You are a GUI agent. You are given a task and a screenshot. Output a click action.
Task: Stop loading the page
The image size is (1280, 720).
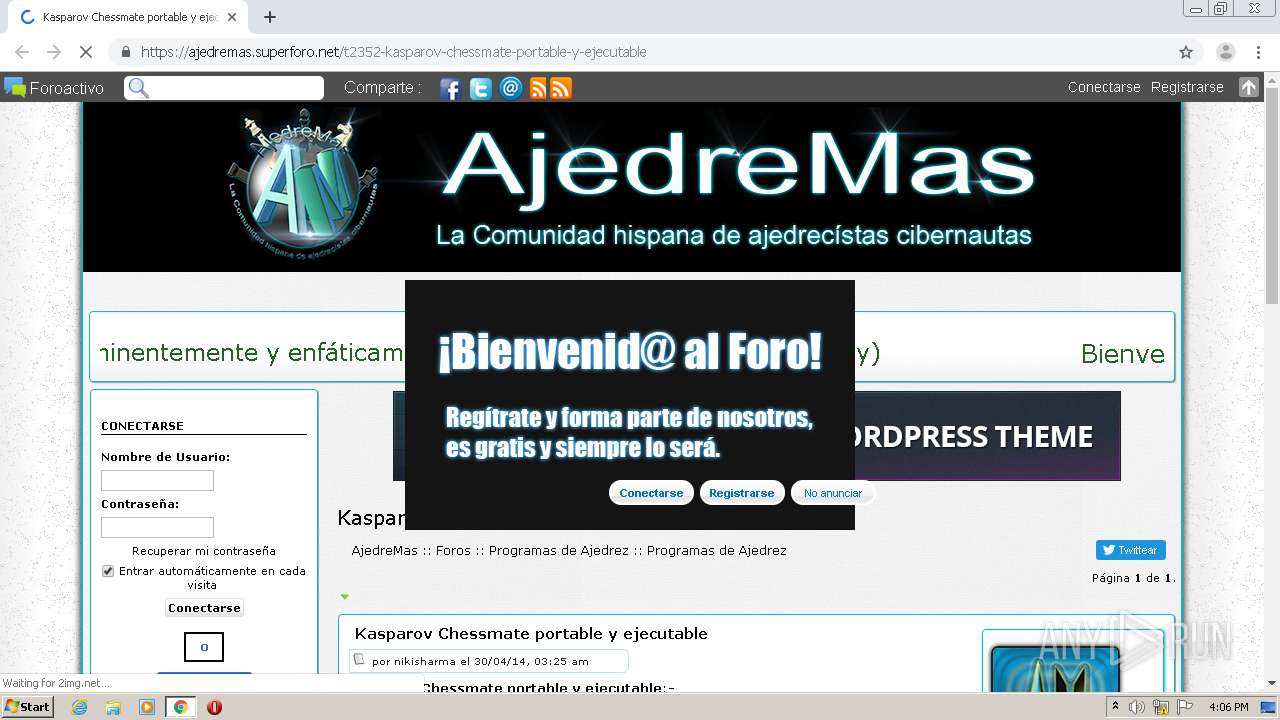click(86, 52)
